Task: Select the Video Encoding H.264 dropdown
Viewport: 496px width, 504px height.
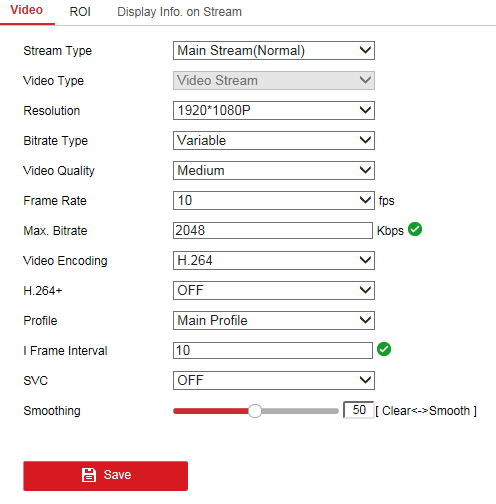Action: pyautogui.click(x=274, y=261)
